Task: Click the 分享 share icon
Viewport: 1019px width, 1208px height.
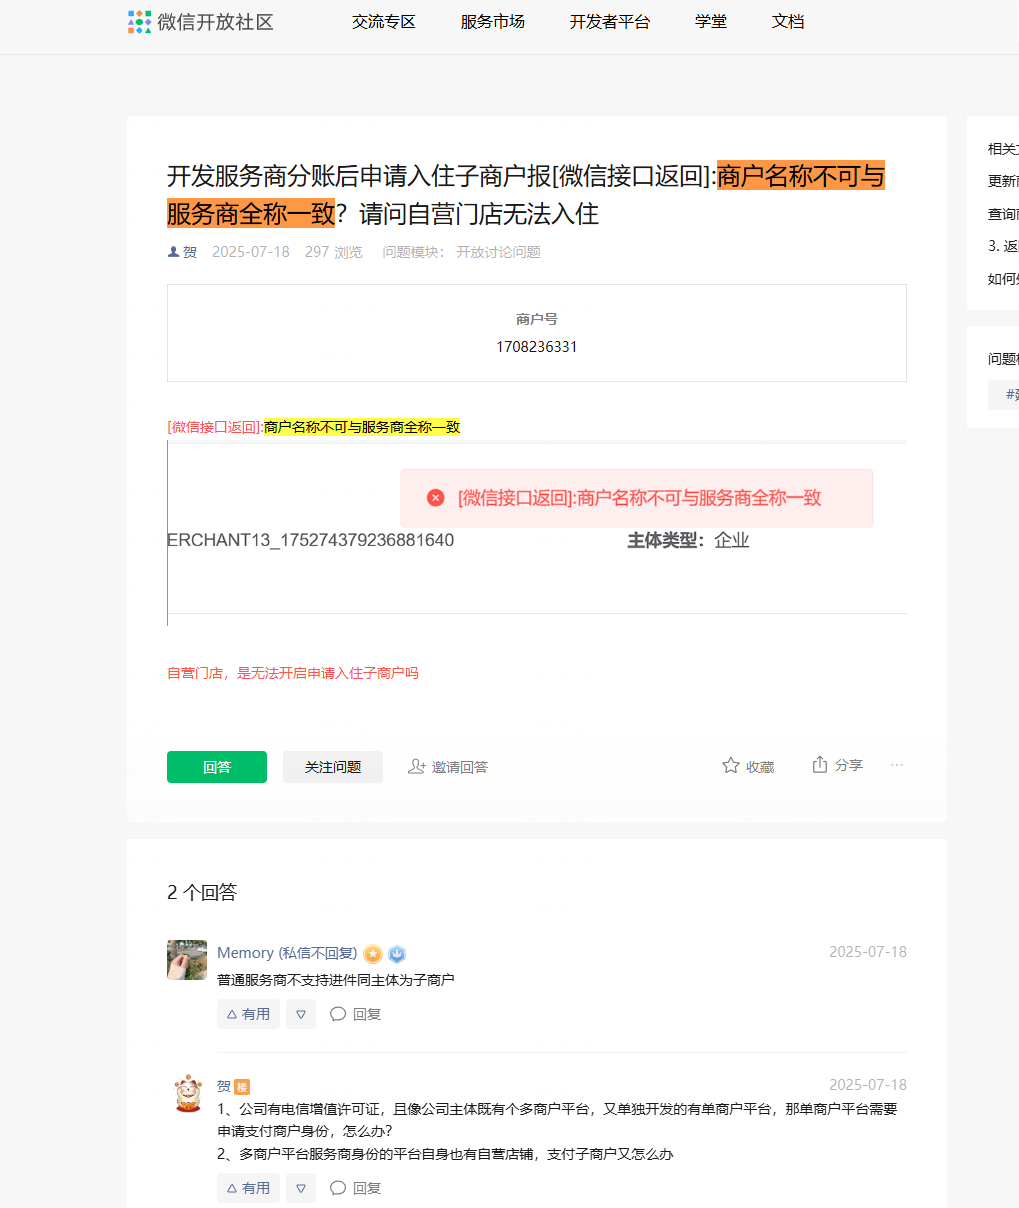Action: pos(820,765)
